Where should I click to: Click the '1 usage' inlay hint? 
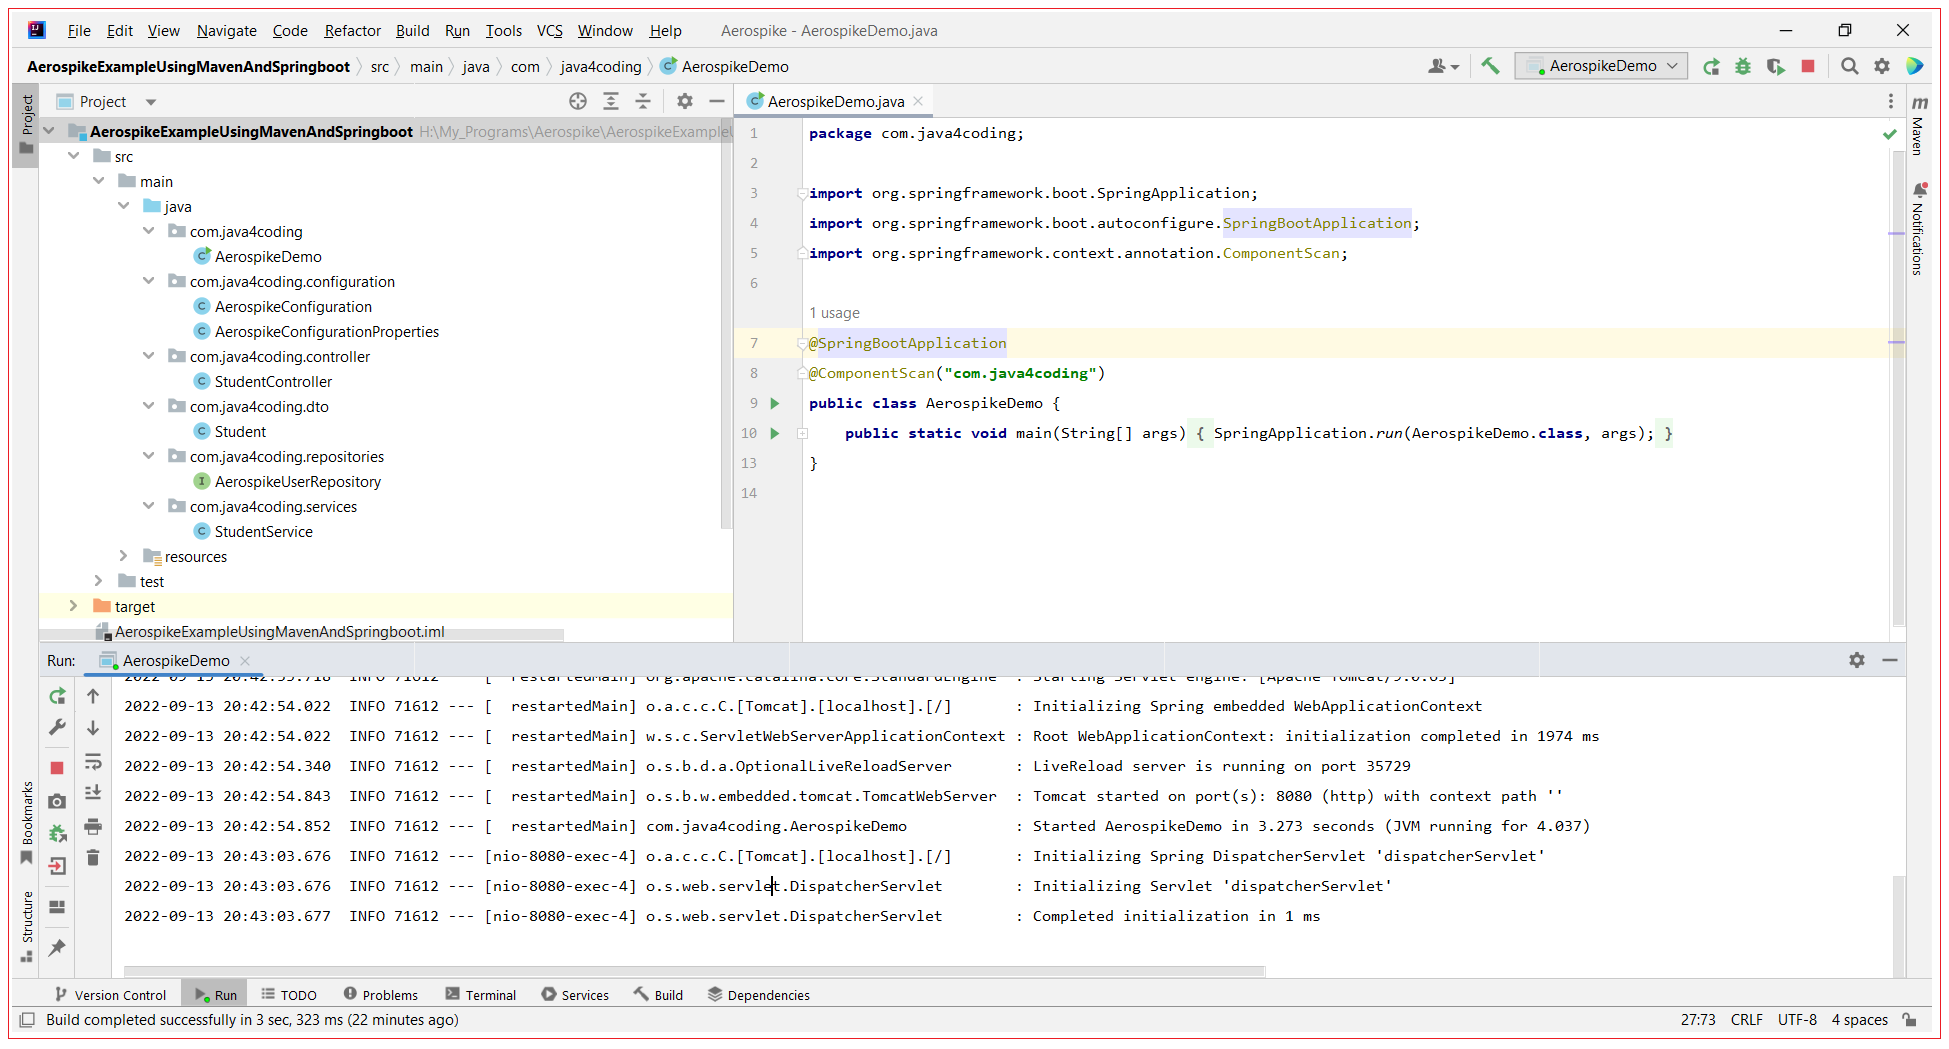pyautogui.click(x=834, y=313)
